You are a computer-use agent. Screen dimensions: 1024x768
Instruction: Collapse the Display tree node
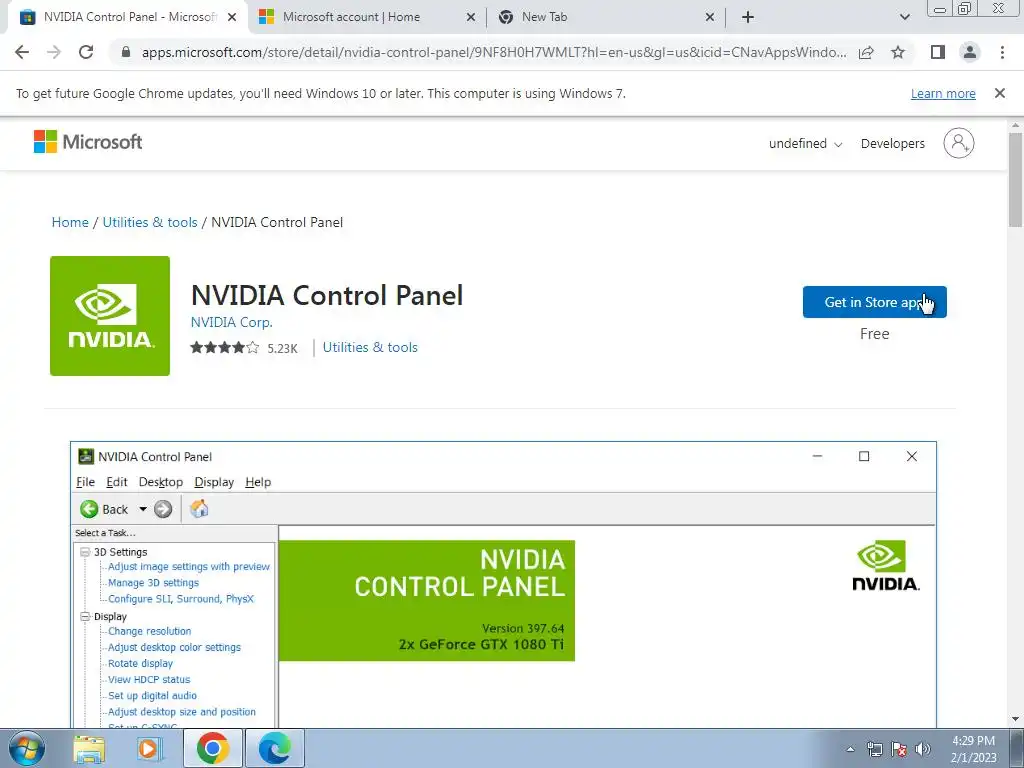pyautogui.click(x=85, y=616)
